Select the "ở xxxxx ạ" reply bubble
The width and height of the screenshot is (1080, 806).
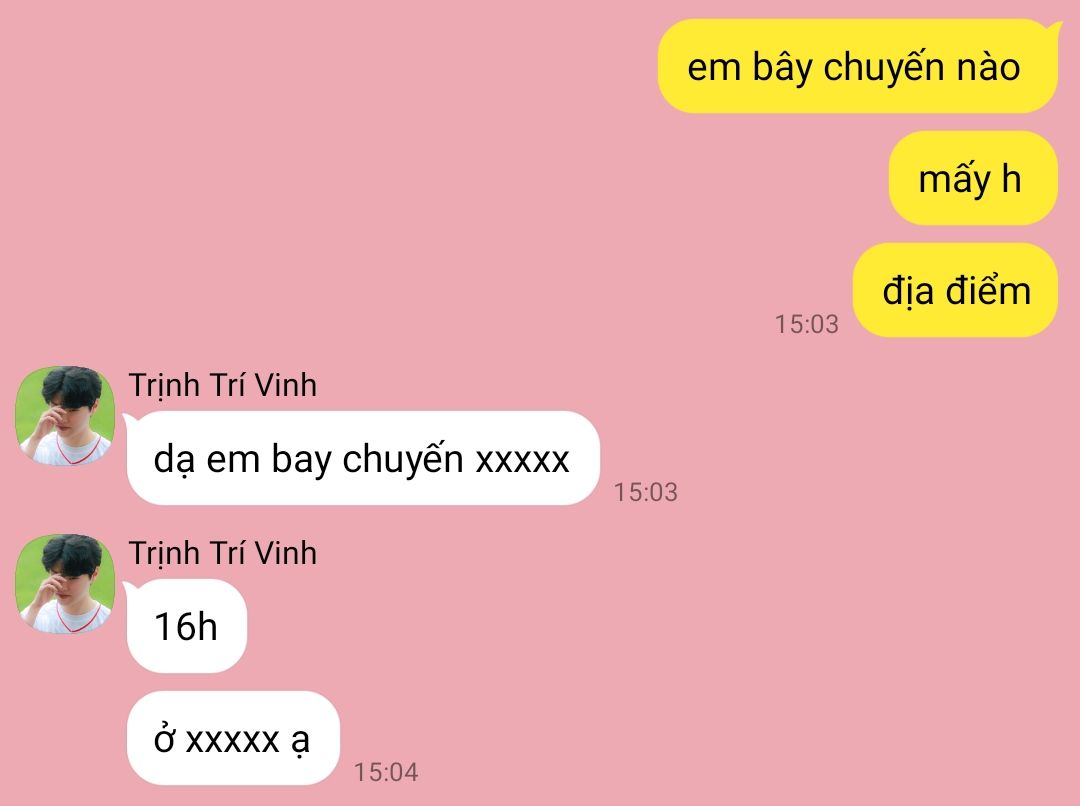[x=233, y=738]
